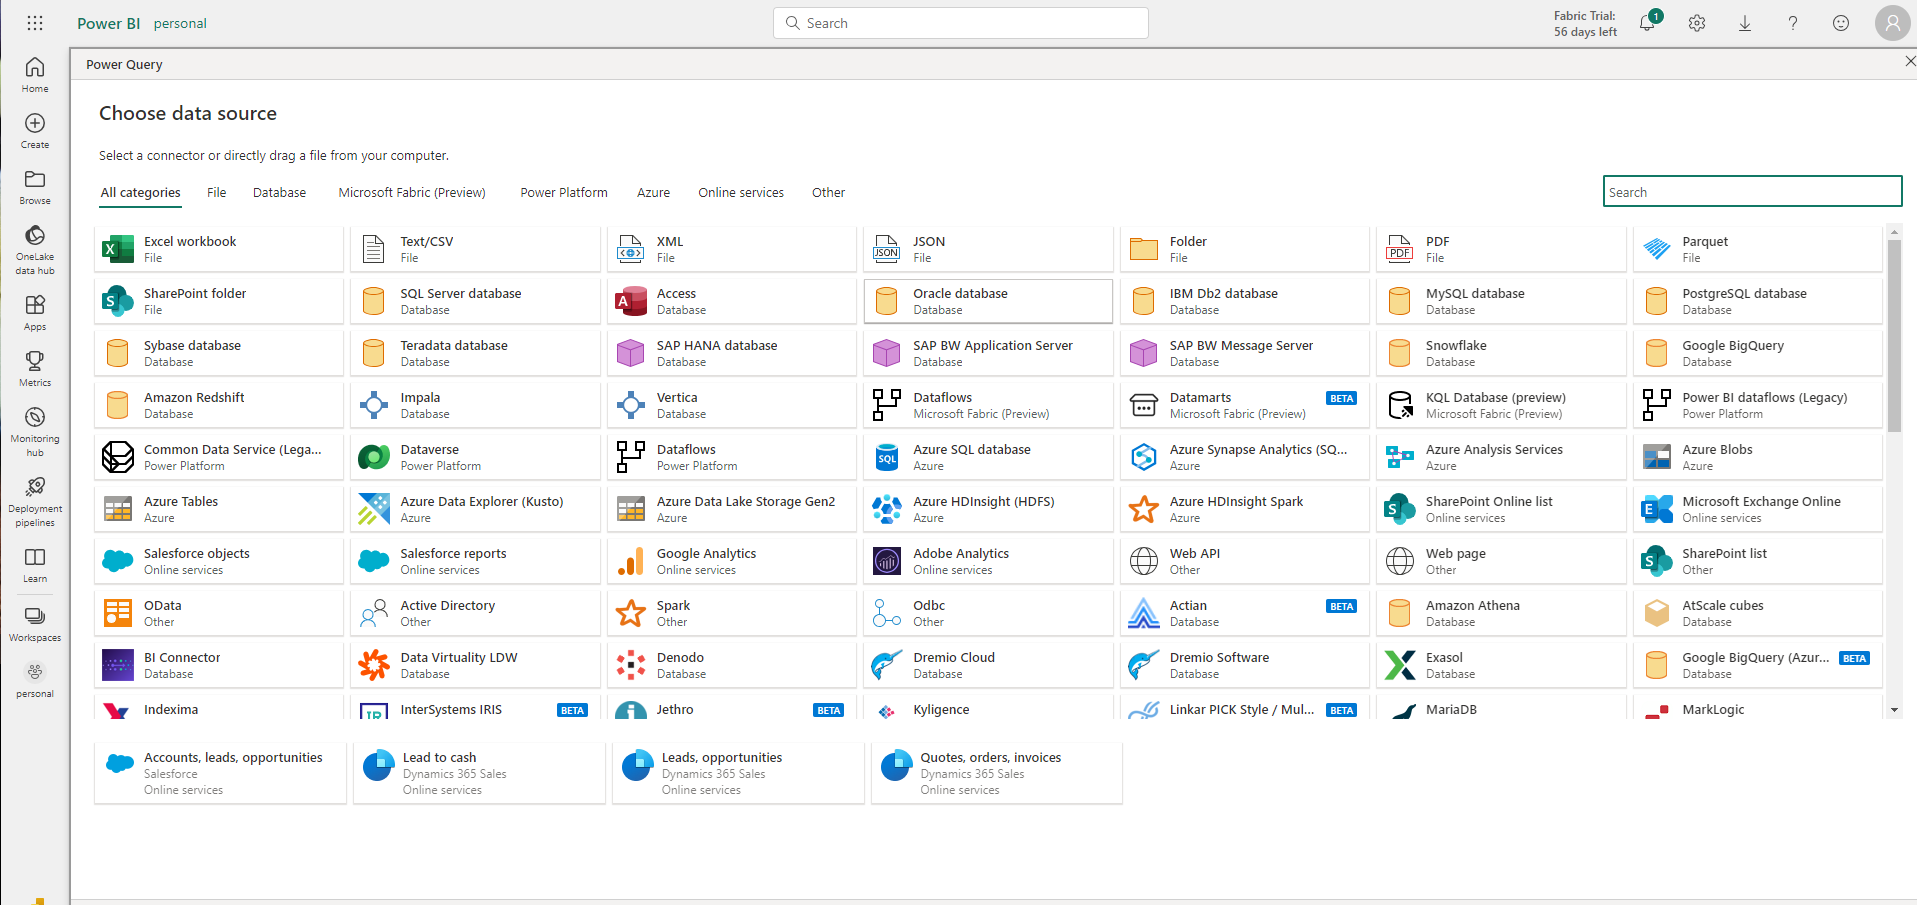
Task: Click the Create icon in sidebar
Action: 35,130
